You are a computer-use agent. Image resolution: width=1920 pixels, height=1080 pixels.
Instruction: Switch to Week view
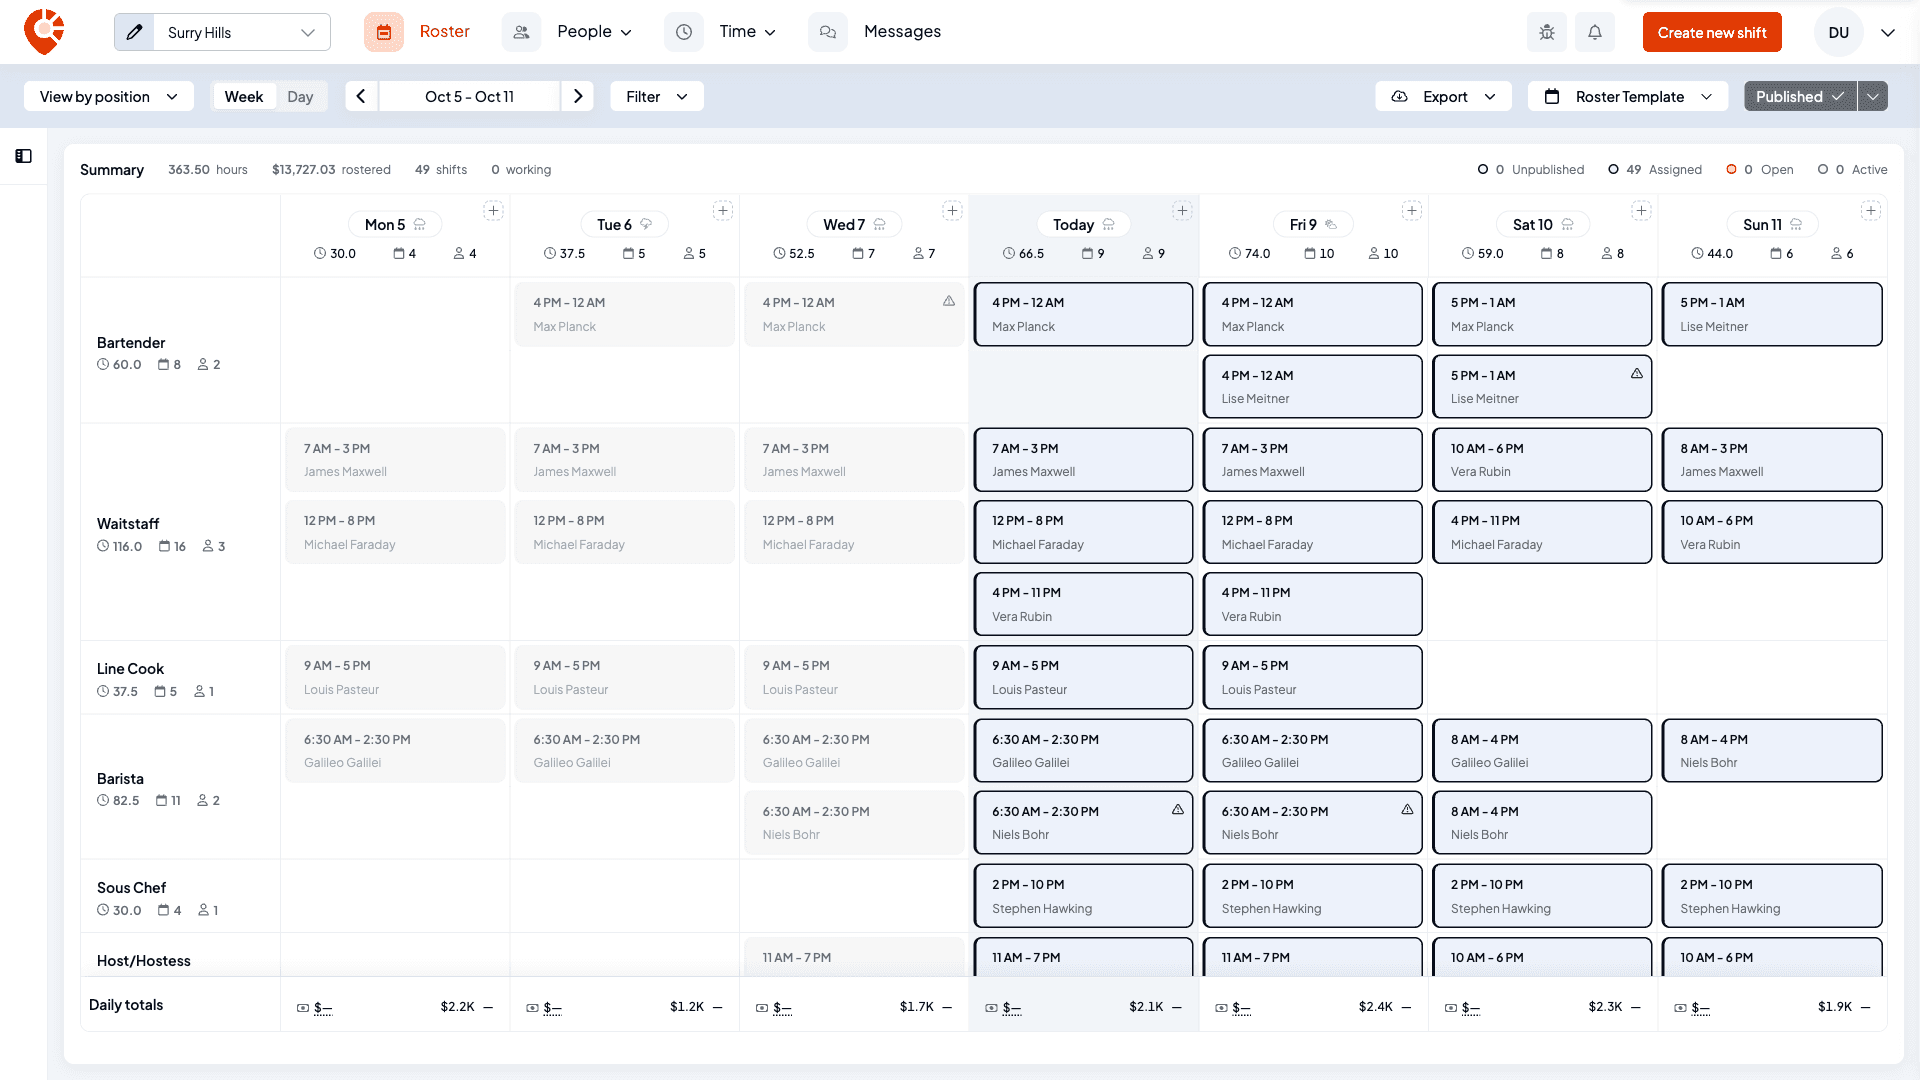tap(244, 96)
